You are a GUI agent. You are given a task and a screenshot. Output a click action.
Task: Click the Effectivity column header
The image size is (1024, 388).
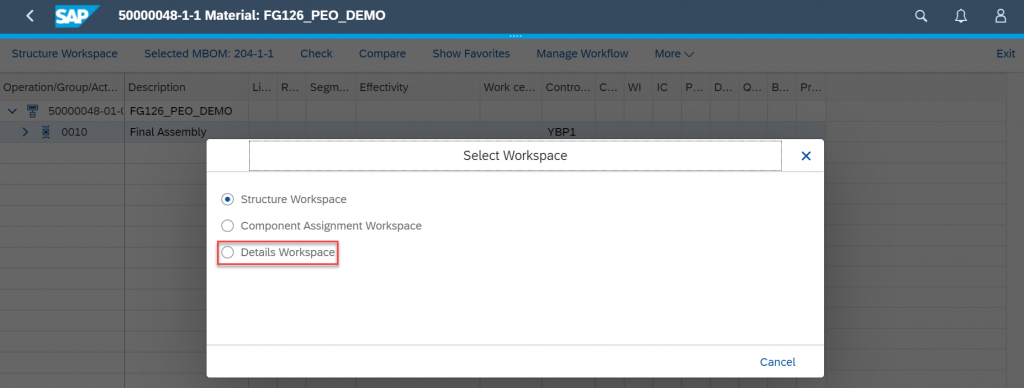pyautogui.click(x=417, y=87)
